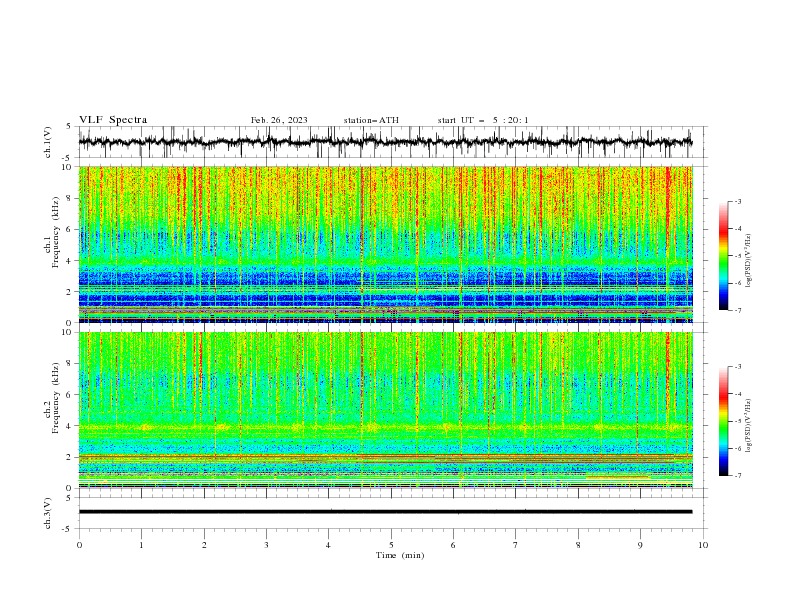Select the date label "Feb. 26, 2023"
This screenshot has height=612, width=792.
point(279,120)
